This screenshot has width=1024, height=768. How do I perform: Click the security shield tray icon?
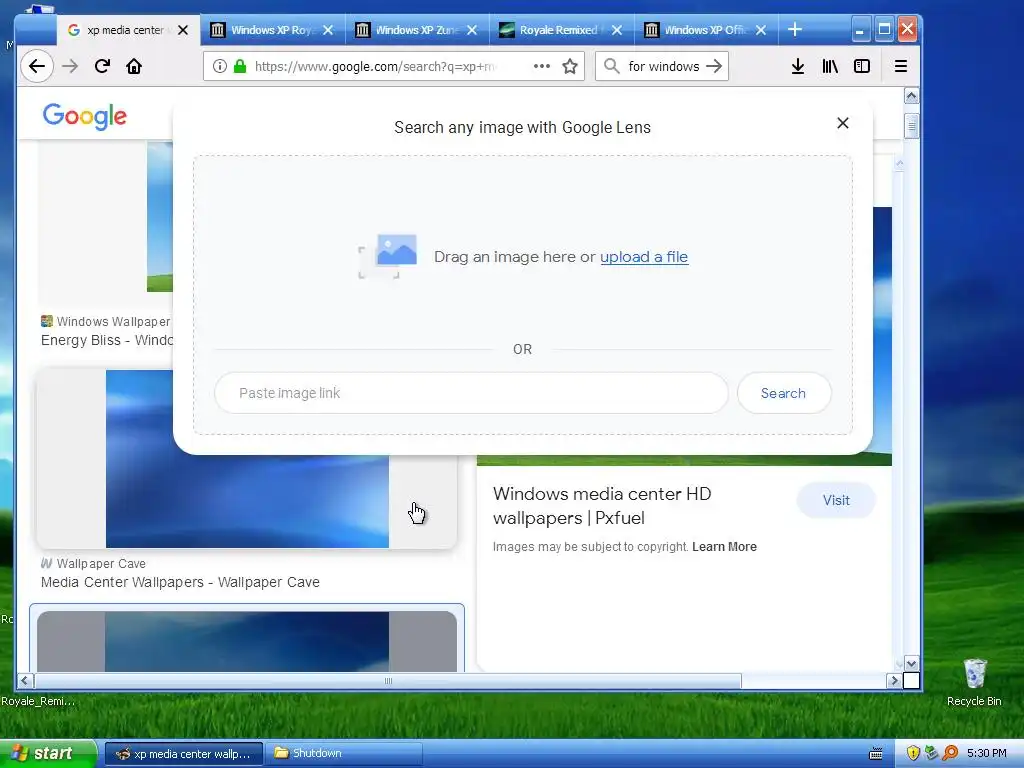point(913,754)
